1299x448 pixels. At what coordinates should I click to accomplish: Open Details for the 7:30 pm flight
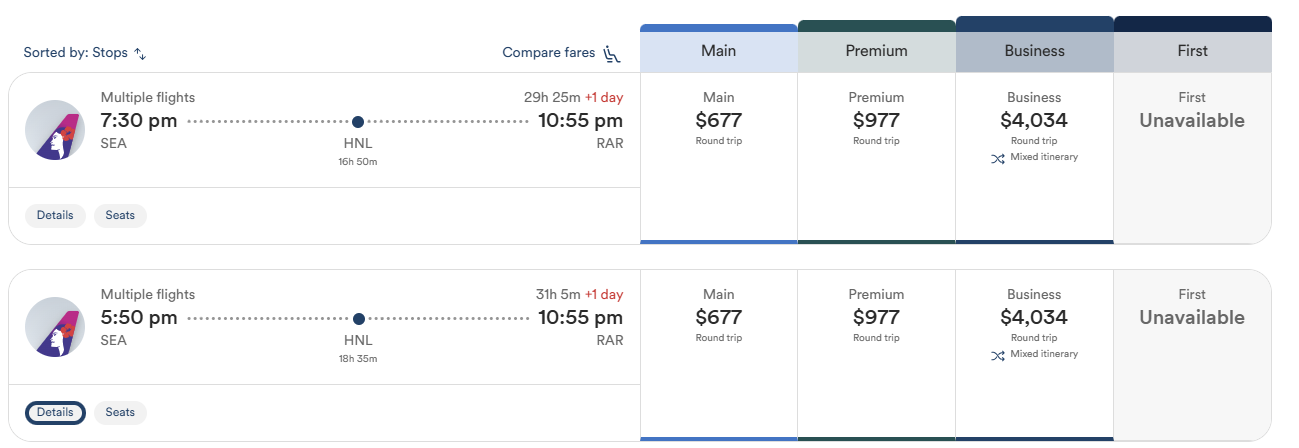click(55, 215)
